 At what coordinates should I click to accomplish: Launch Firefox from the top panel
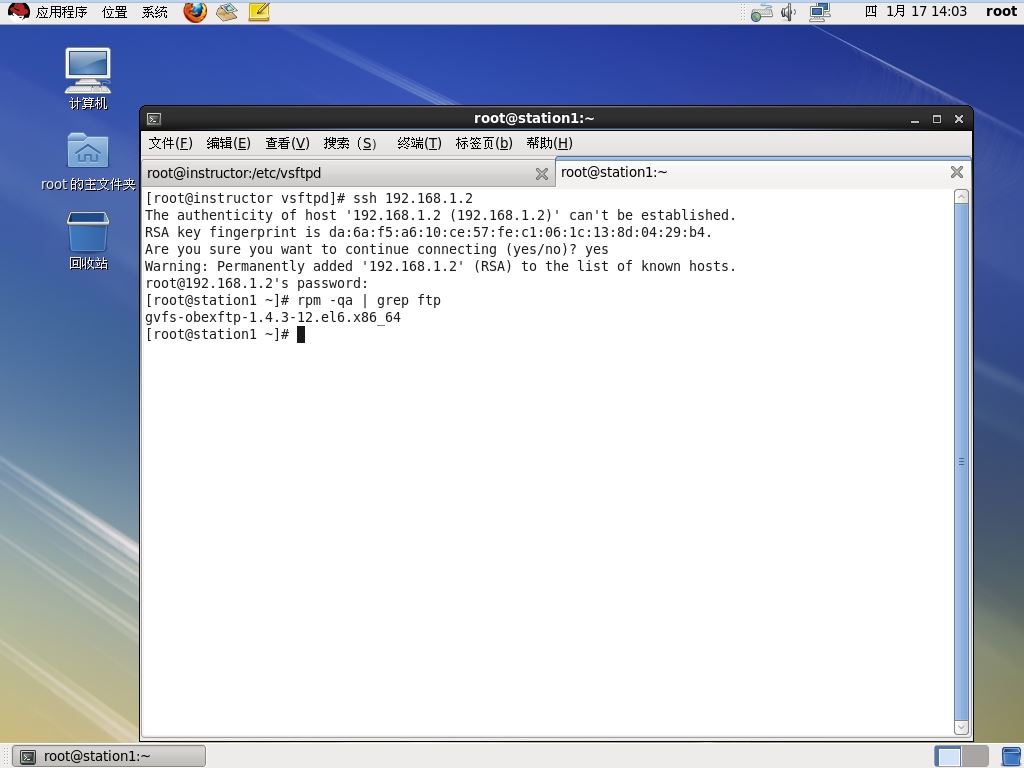(195, 11)
